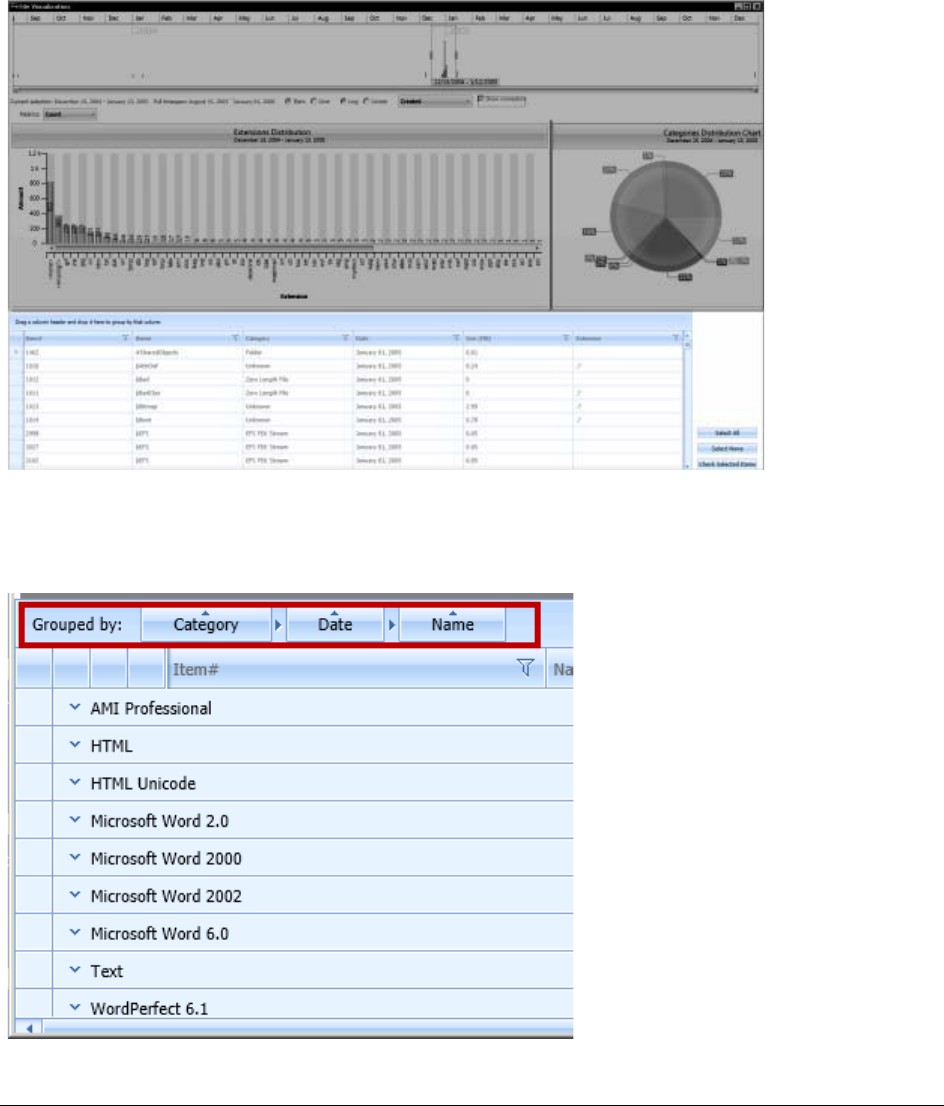Expand the Microsoft Word 2002 group
This screenshot has height=1106, width=944.
(75, 894)
